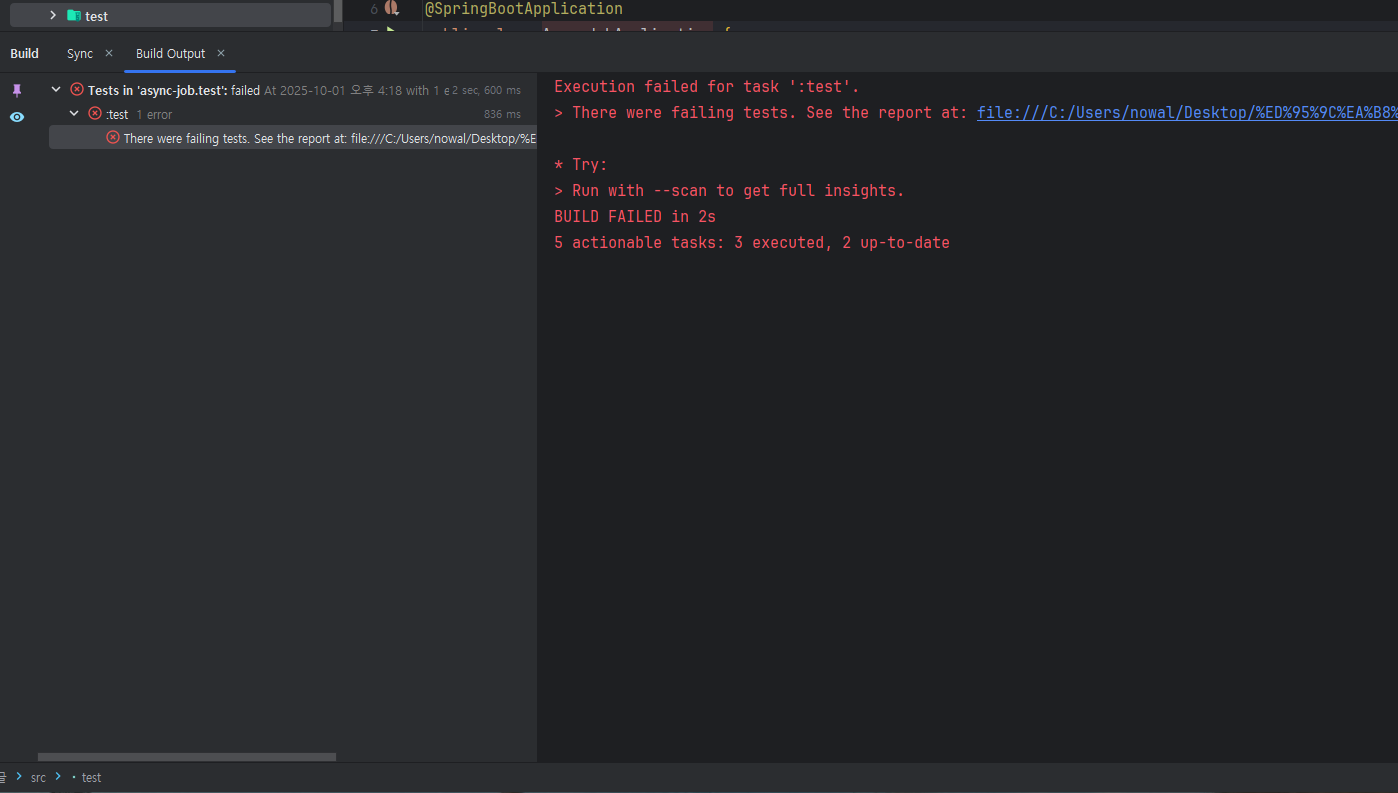Click the build tree horizontal scrollbar
Viewport: 1398px width, 793px height.
(186, 757)
